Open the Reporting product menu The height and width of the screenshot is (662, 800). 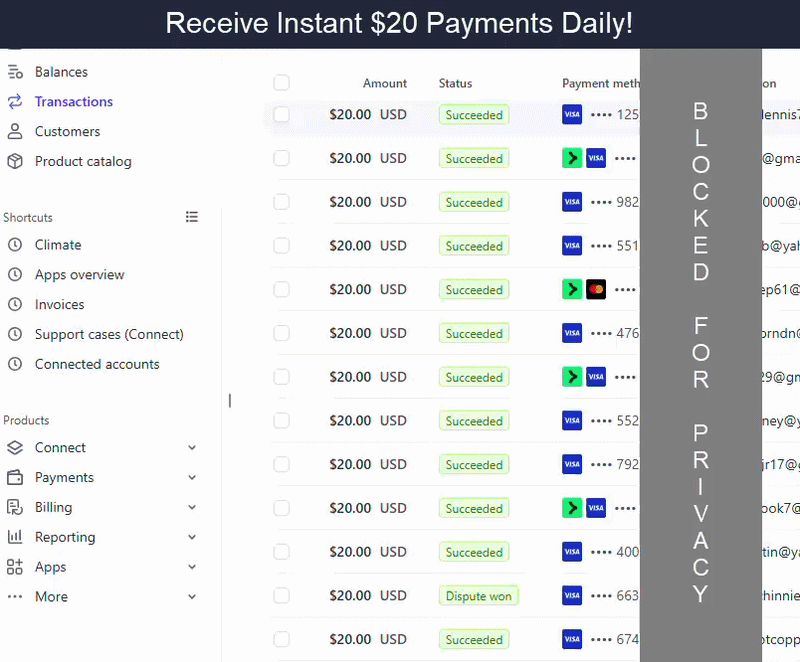[65, 537]
